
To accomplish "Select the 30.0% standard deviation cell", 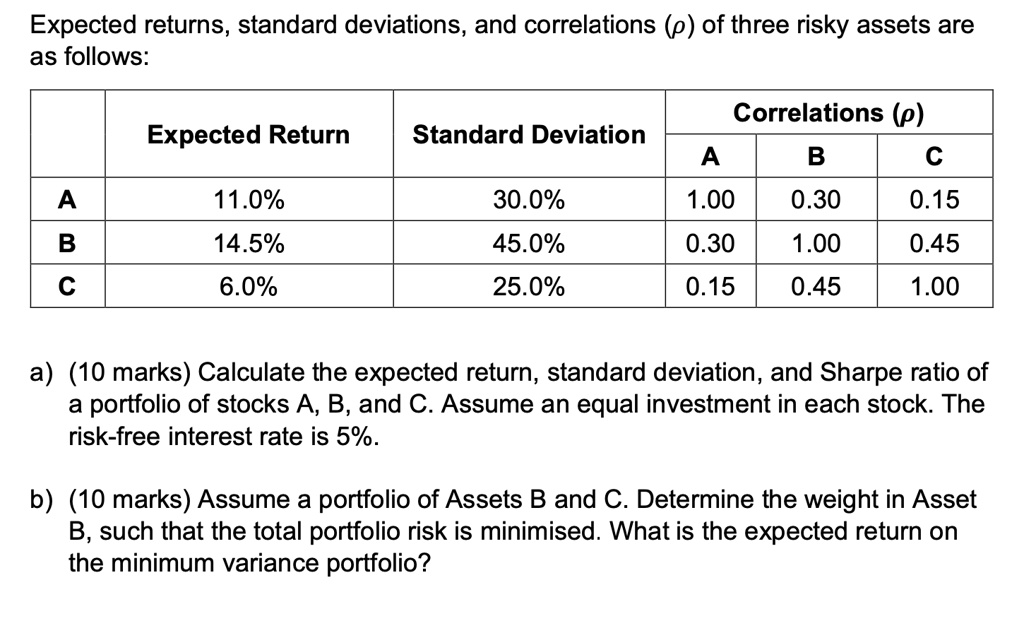I will [529, 200].
